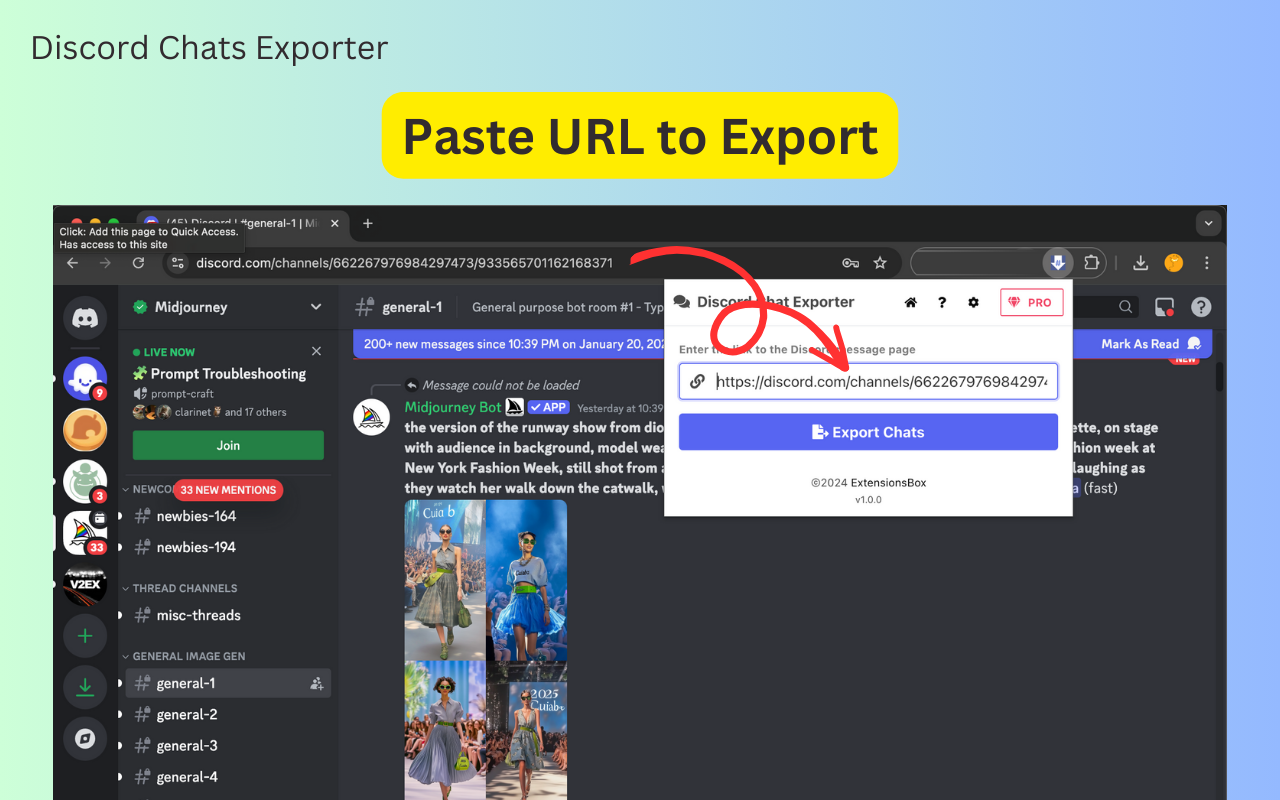1280x800 pixels.
Task: Click the password key icon in address bar
Action: [x=850, y=263]
